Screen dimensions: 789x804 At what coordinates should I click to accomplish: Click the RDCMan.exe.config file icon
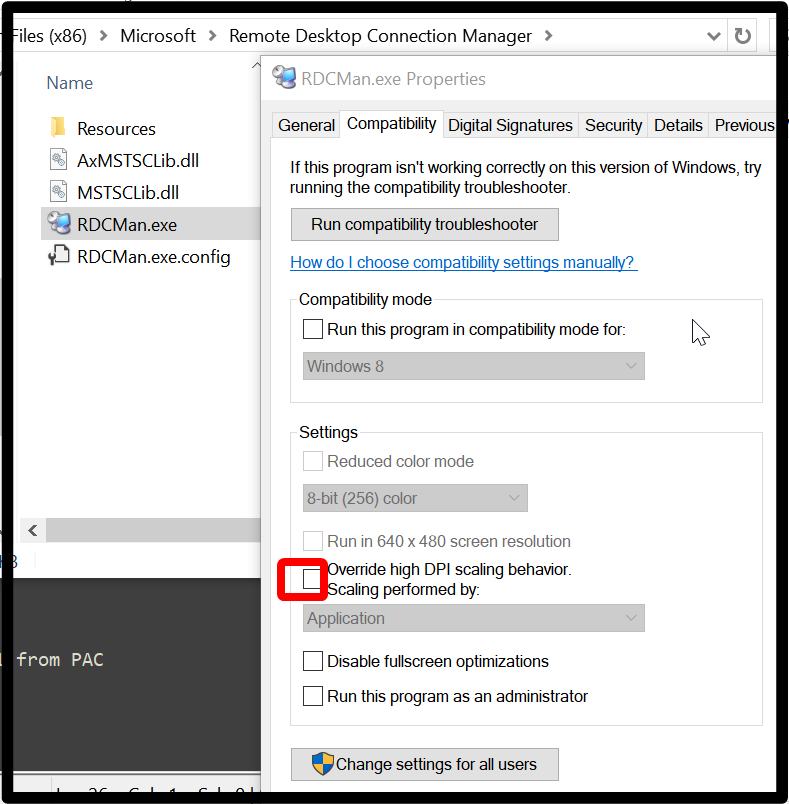click(58, 257)
